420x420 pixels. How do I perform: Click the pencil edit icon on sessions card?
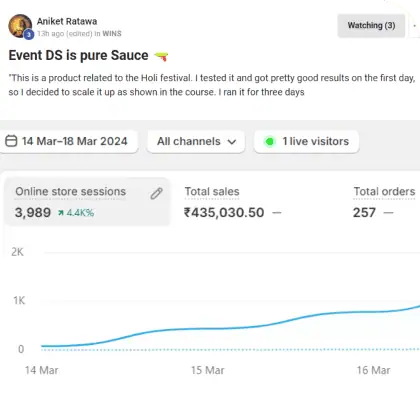(x=156, y=193)
